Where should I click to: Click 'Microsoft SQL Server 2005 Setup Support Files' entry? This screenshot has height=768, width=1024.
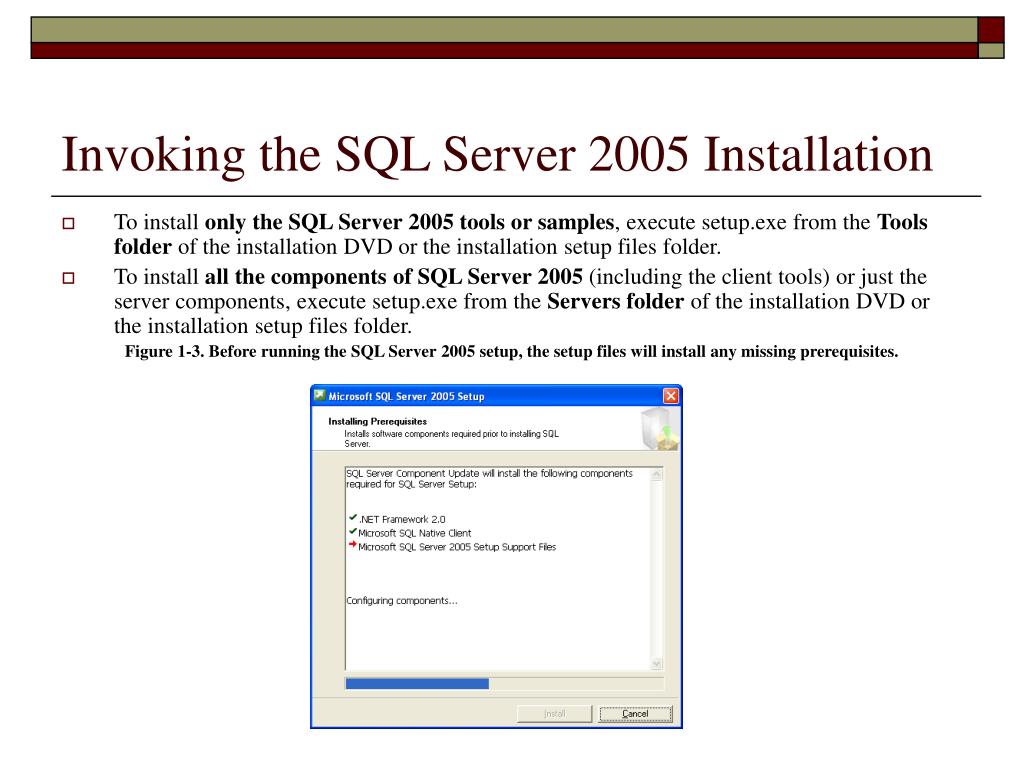click(x=457, y=547)
